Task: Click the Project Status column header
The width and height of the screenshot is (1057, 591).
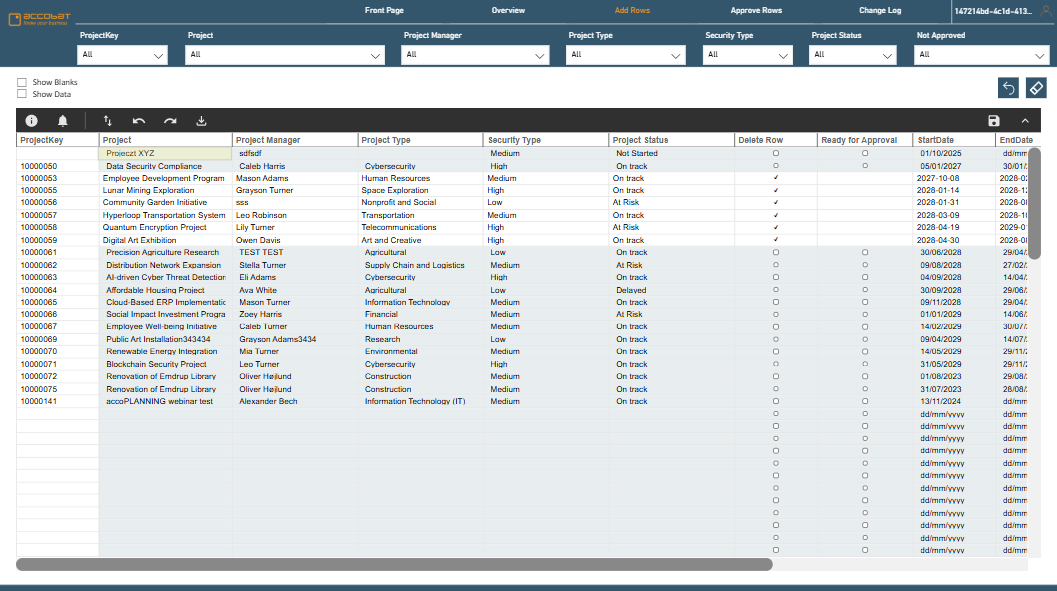Action: coord(671,140)
